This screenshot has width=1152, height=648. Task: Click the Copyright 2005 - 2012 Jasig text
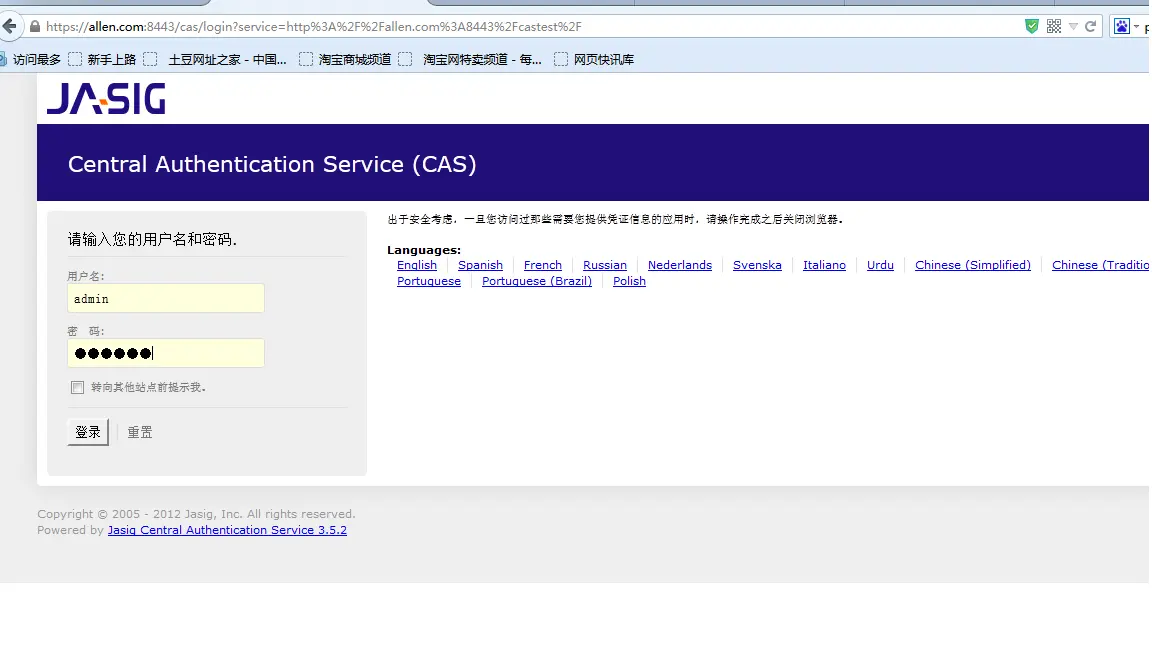pyautogui.click(x=196, y=514)
